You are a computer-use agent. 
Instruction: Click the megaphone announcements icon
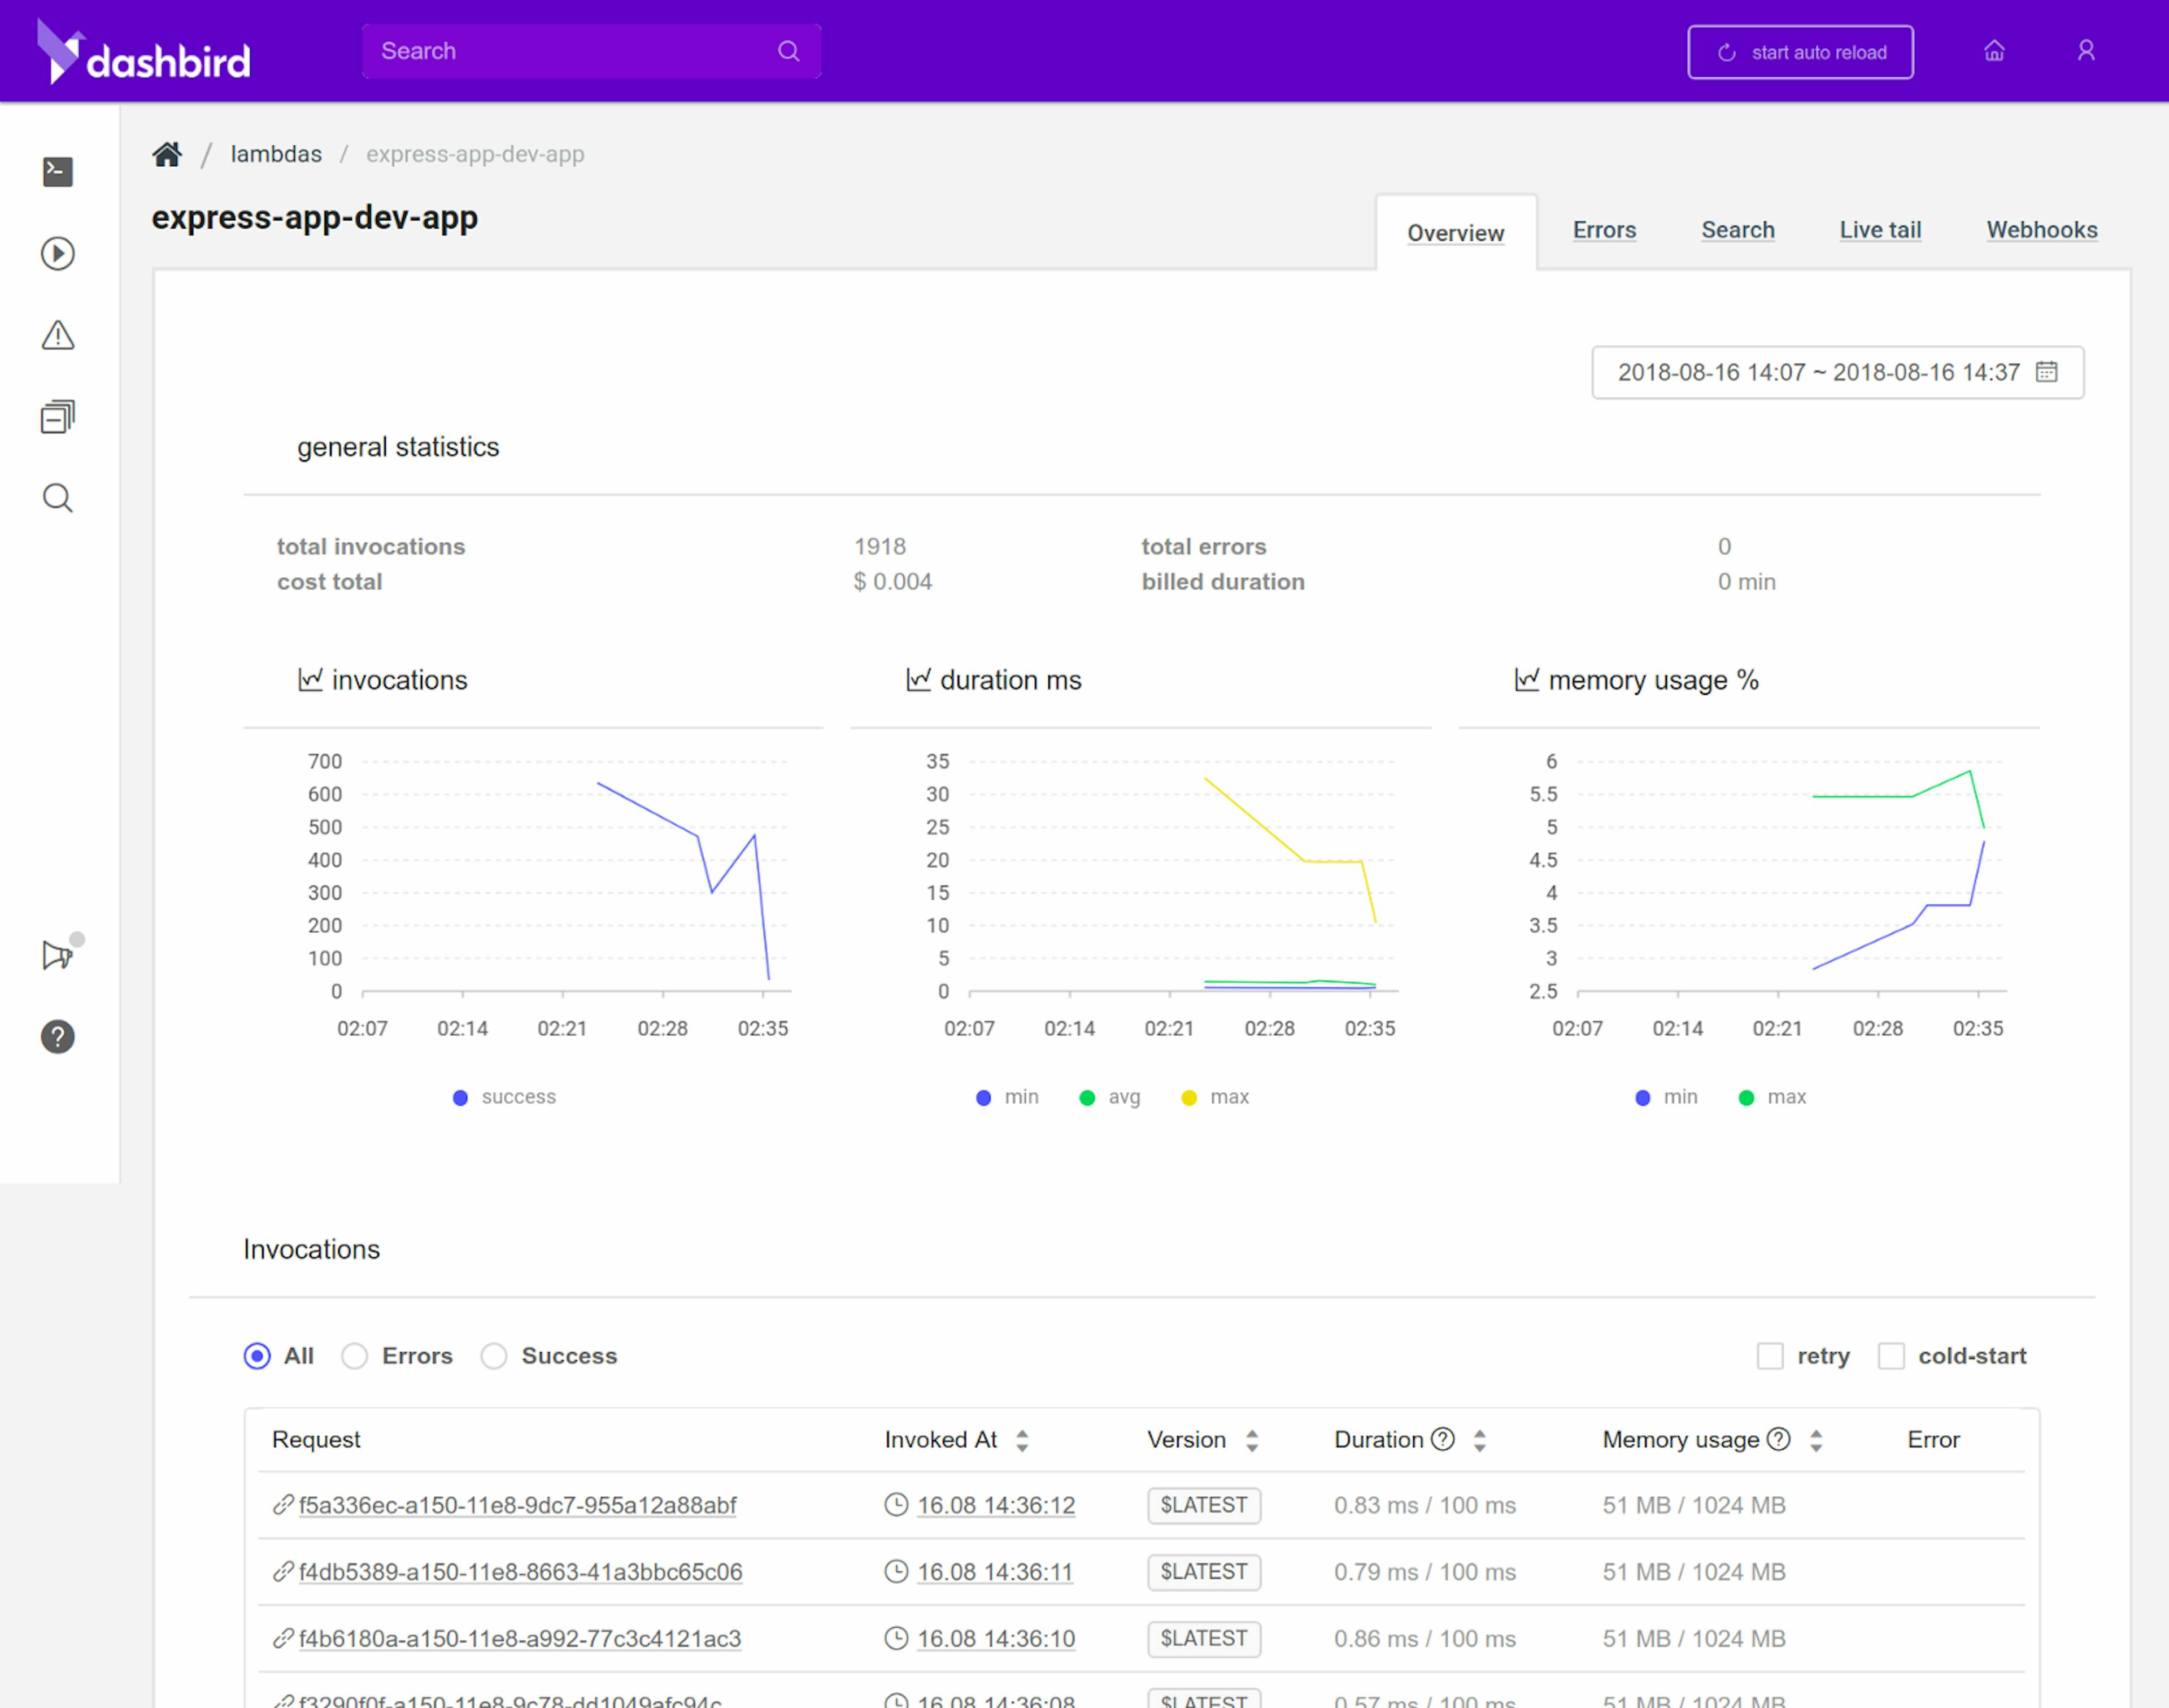coord(57,955)
